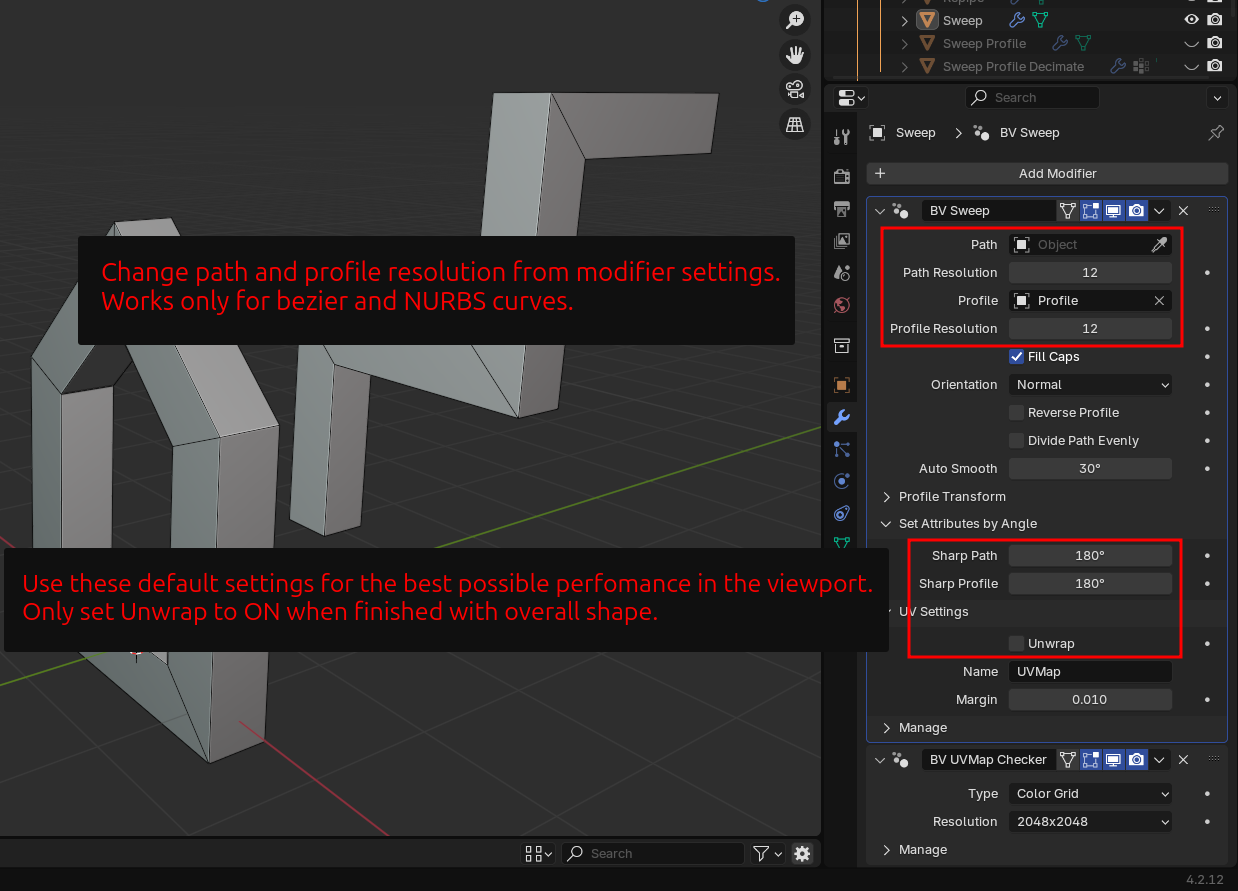Click the Sharp Path angle field

(1090, 556)
